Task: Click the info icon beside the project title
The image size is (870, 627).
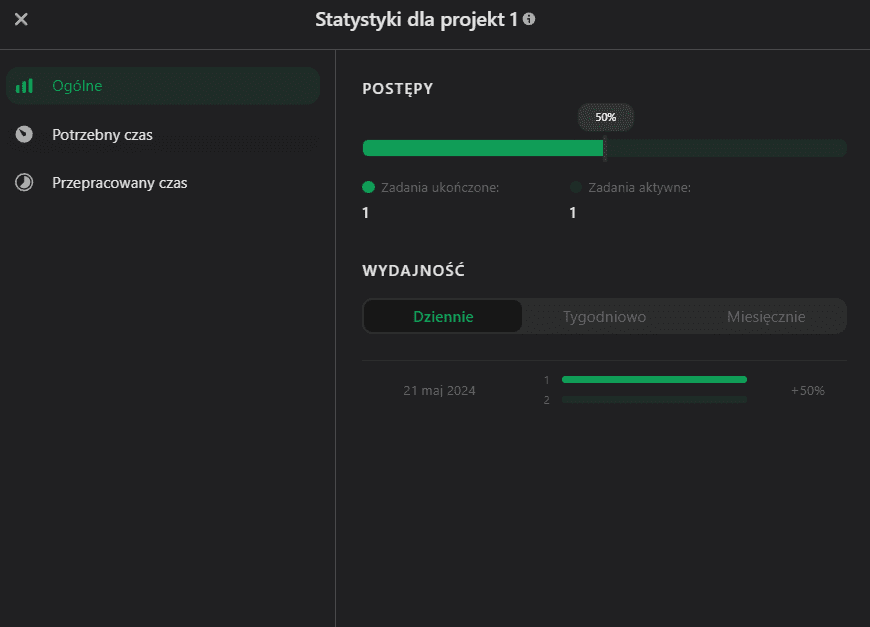Action: [x=529, y=19]
